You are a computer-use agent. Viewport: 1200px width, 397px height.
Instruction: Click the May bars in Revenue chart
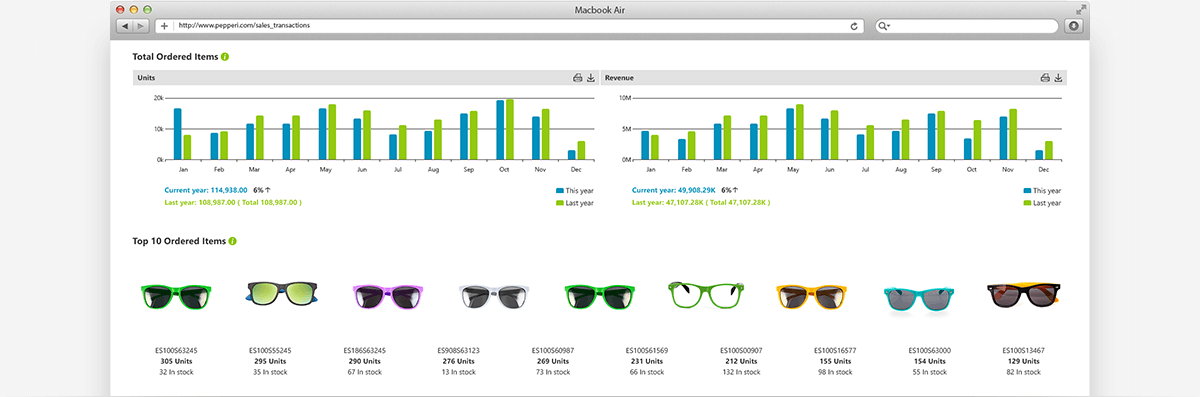coord(795,132)
